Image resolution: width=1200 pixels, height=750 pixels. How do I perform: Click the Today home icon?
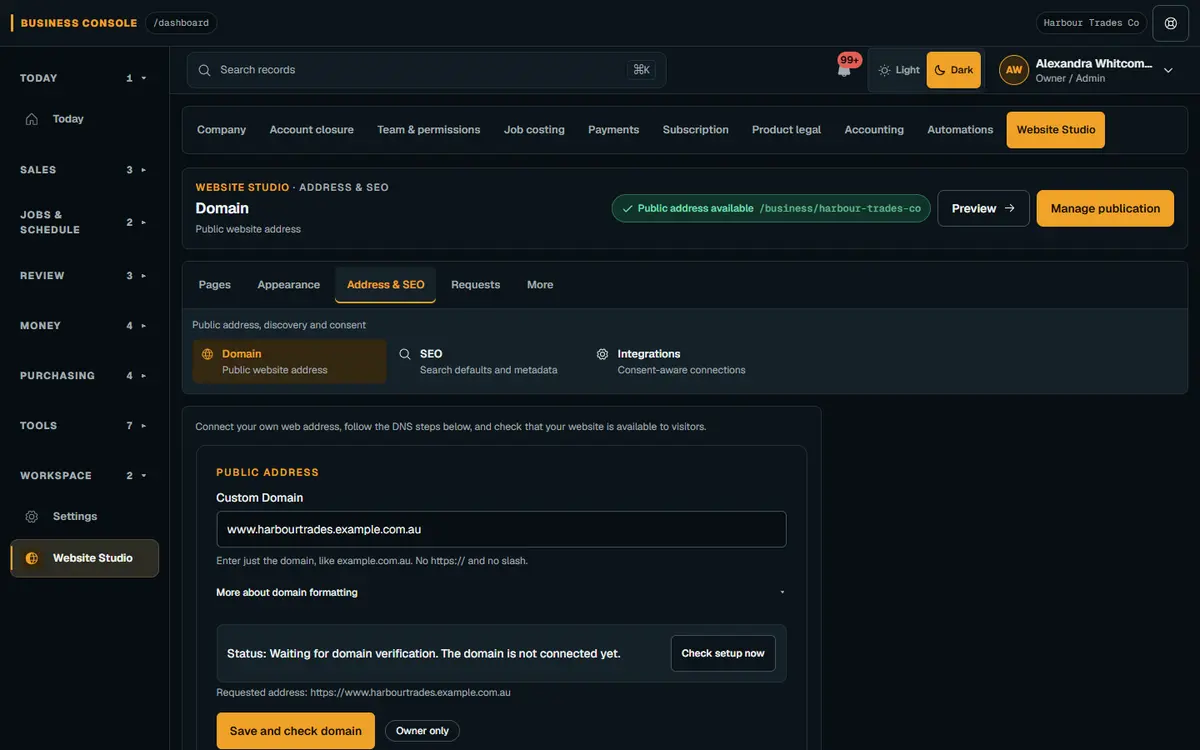pyautogui.click(x=32, y=119)
